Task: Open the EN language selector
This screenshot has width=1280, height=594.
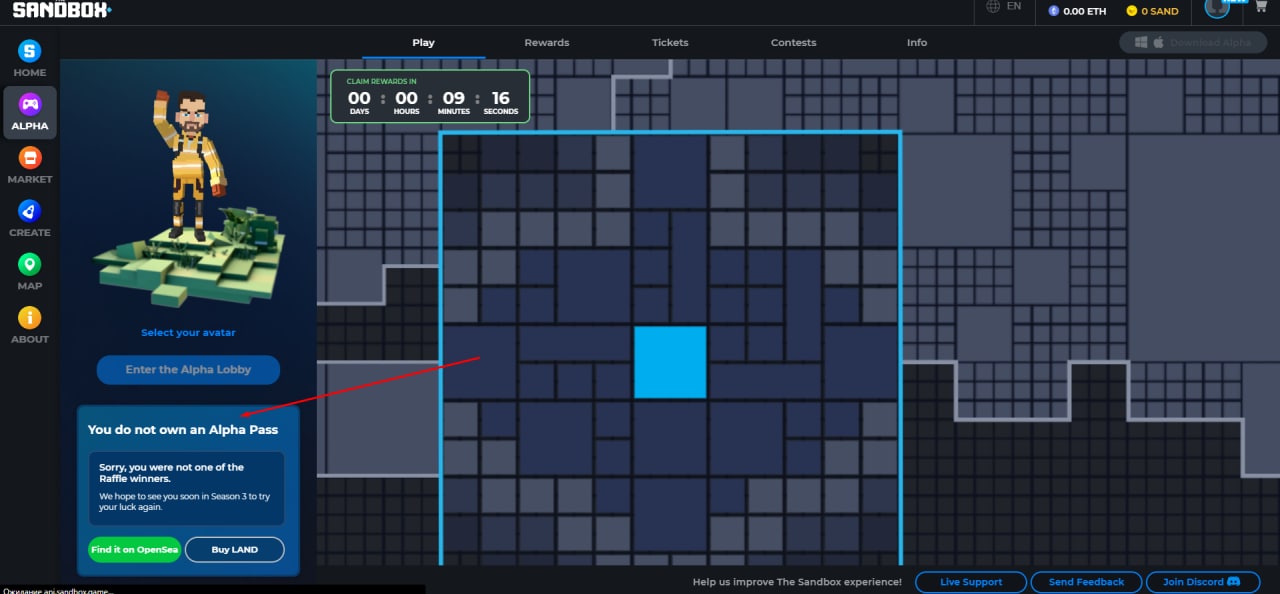Action: pos(1003,7)
